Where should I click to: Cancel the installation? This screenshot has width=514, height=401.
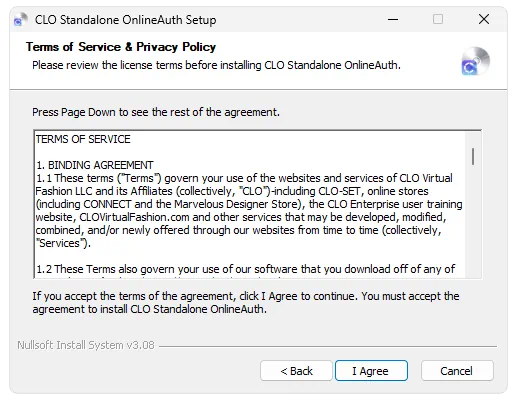[457, 371]
